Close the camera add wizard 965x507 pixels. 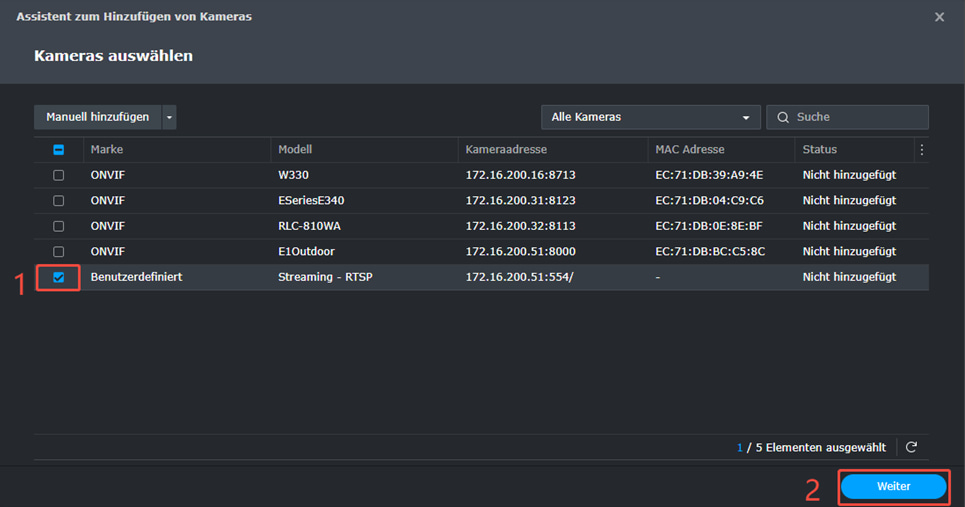pyautogui.click(x=939, y=17)
